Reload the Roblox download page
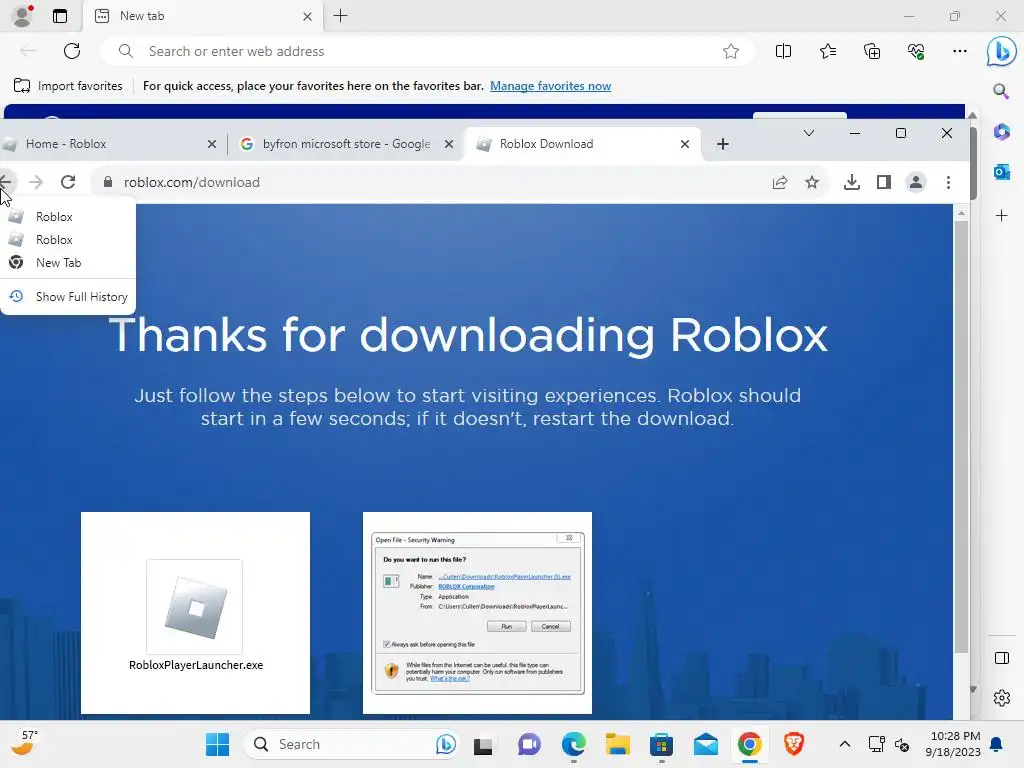The width and height of the screenshot is (1024, 768). 68,182
